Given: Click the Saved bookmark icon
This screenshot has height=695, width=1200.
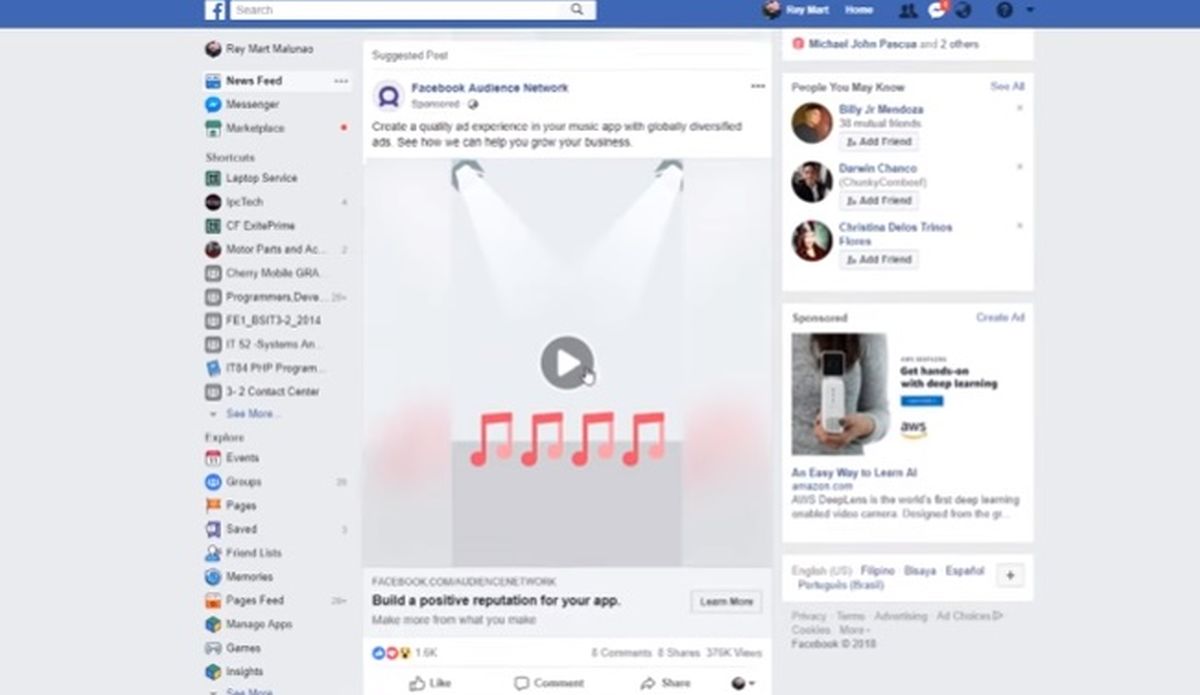Looking at the screenshot, I should coord(213,529).
